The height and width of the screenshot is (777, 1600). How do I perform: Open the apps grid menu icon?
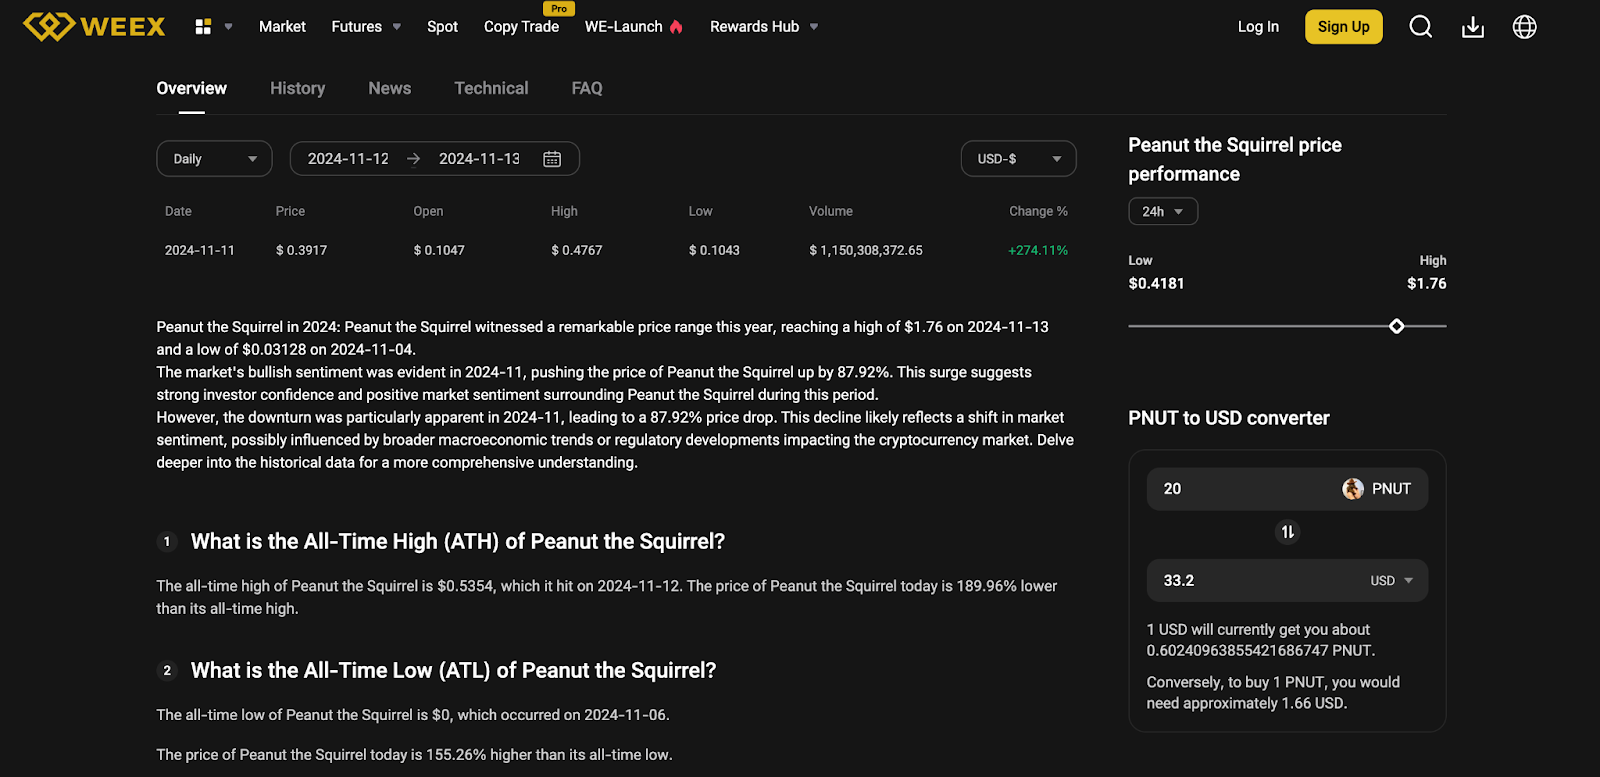click(203, 27)
